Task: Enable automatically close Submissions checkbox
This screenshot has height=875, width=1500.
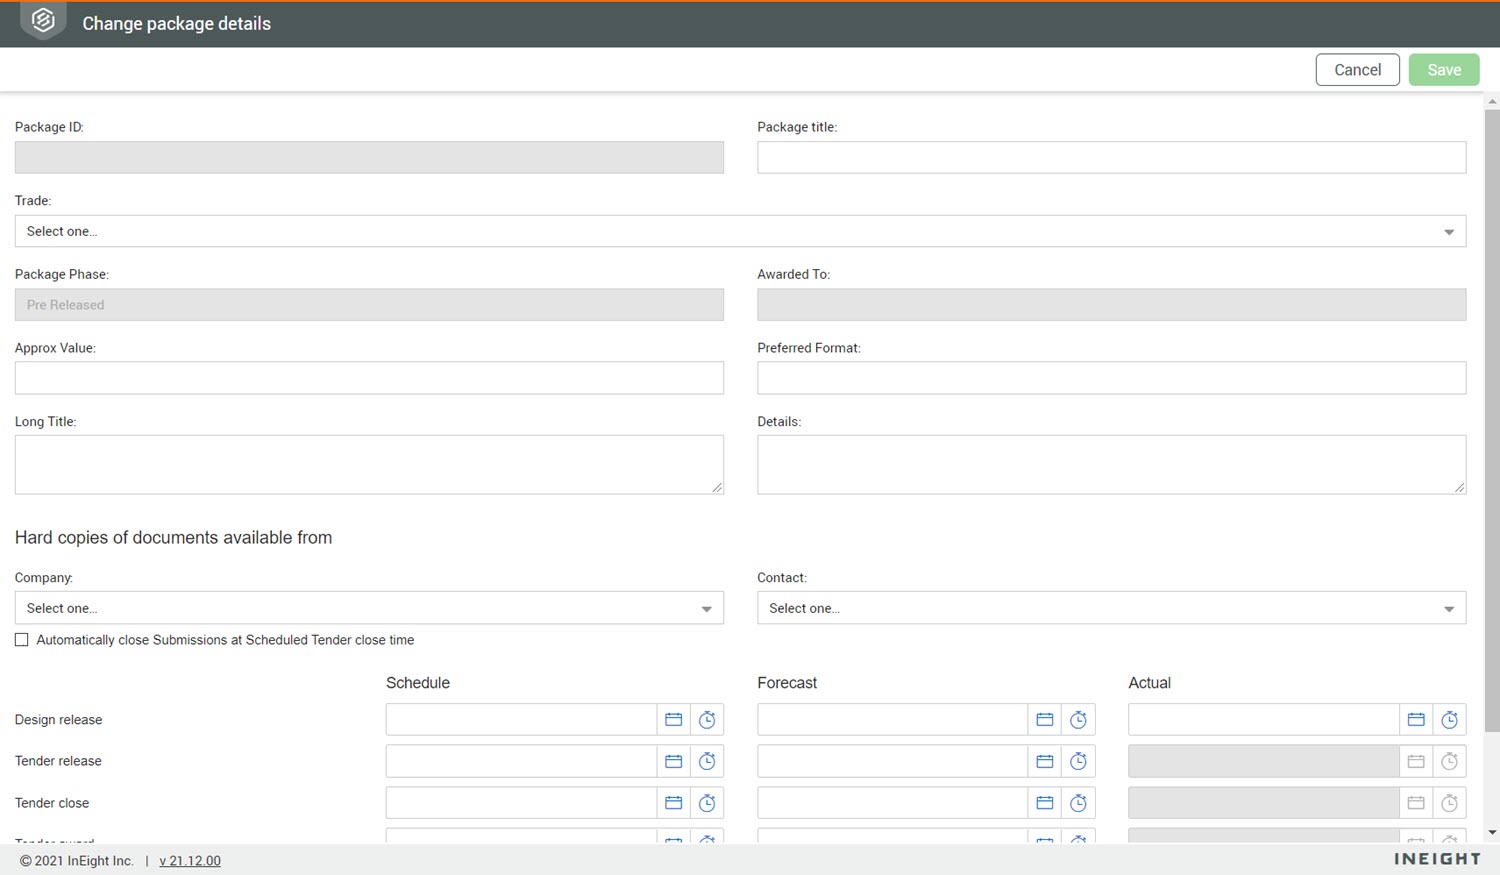Action: pos(22,640)
